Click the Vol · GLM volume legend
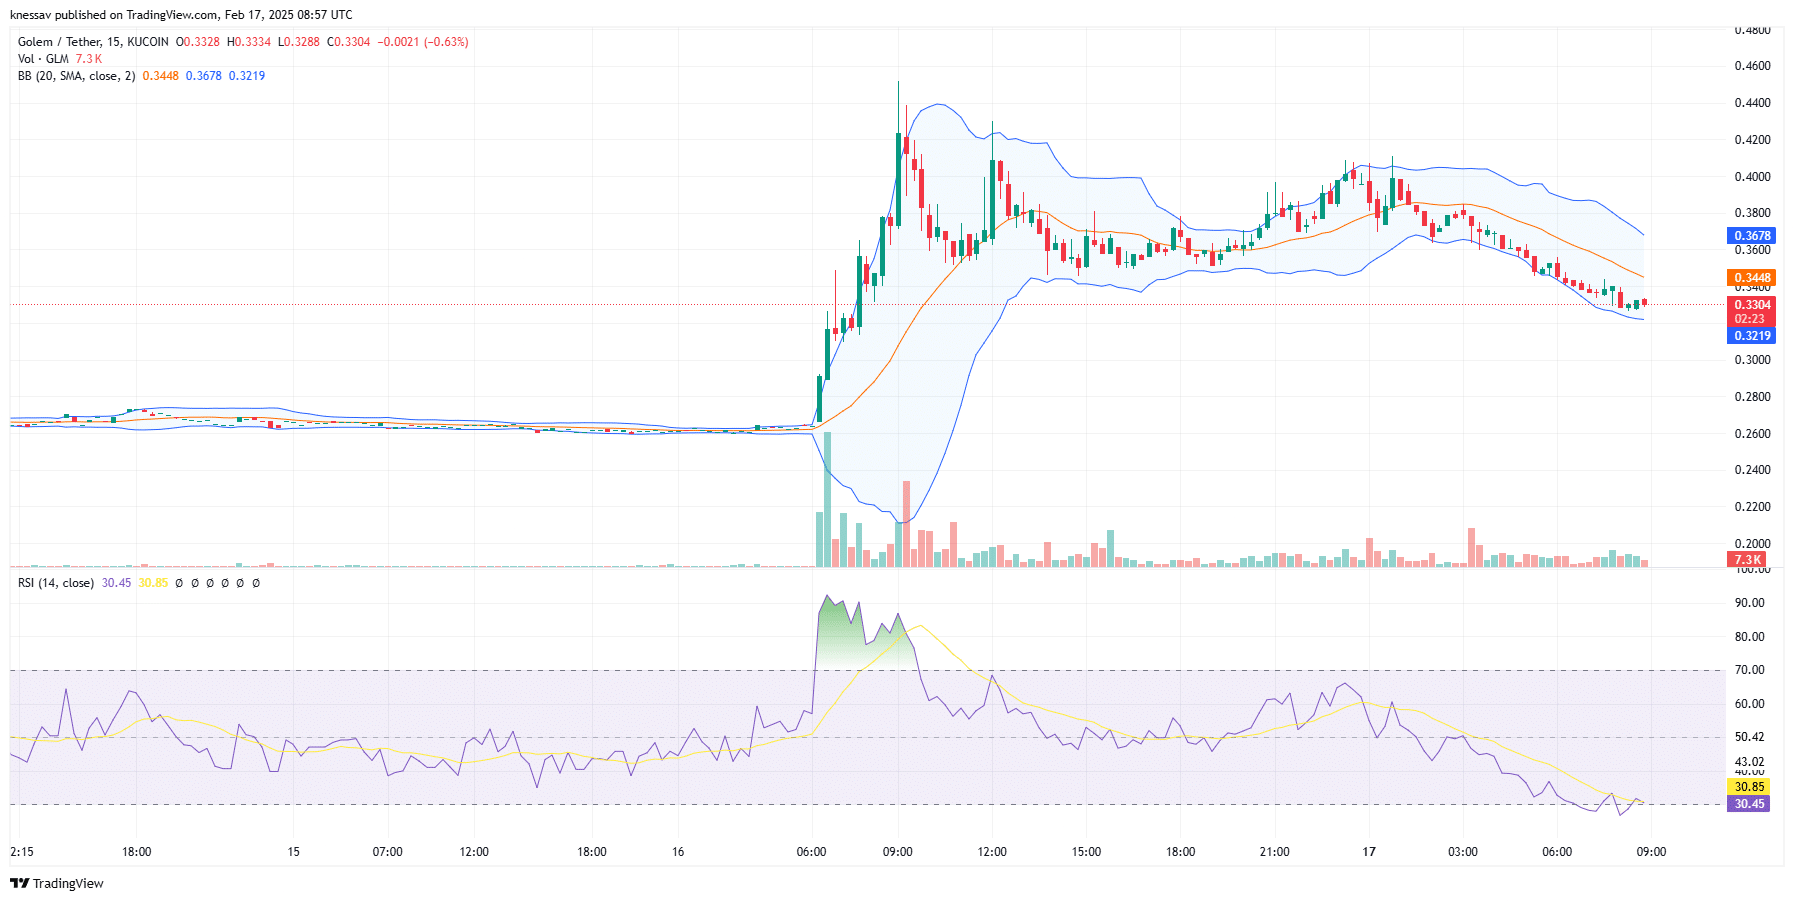Screen dimensions: 1794x901 tap(43, 59)
